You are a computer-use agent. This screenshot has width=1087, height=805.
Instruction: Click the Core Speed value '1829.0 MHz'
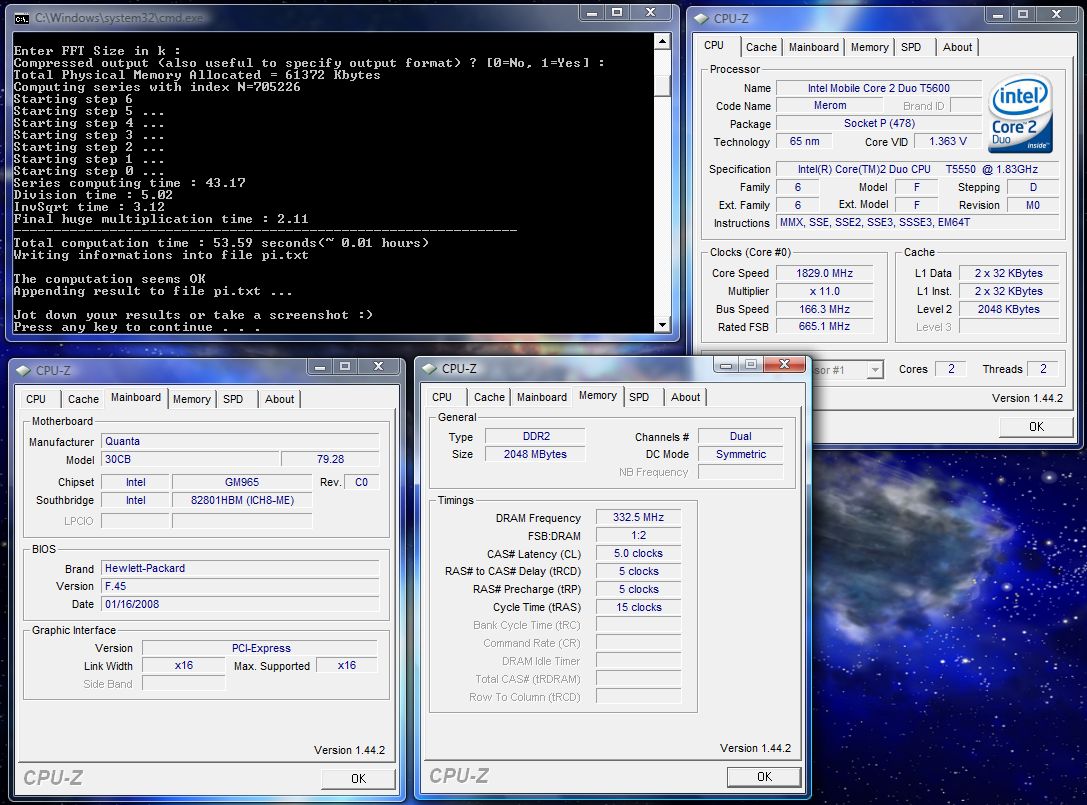(824, 273)
